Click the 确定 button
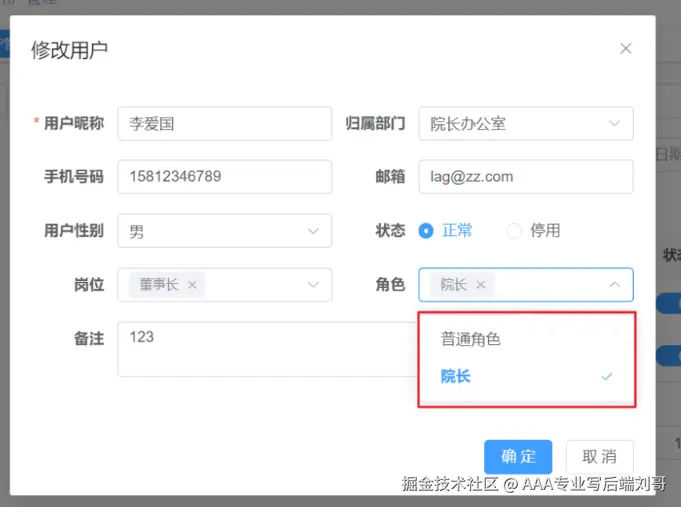This screenshot has height=507, width=681. click(518, 457)
